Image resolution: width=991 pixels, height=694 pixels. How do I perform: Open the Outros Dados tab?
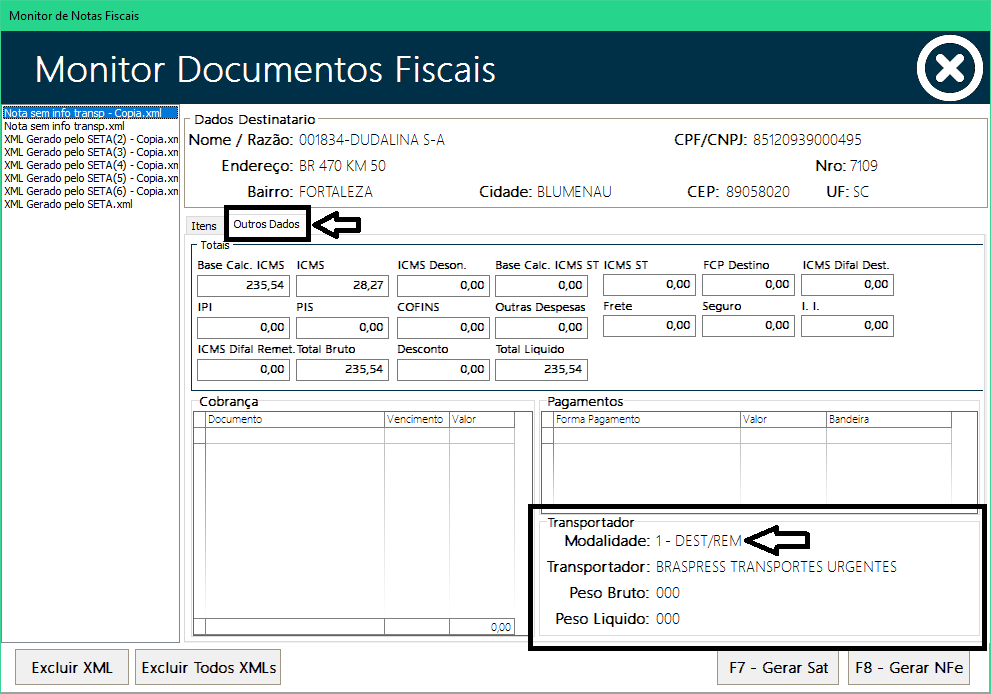click(266, 225)
